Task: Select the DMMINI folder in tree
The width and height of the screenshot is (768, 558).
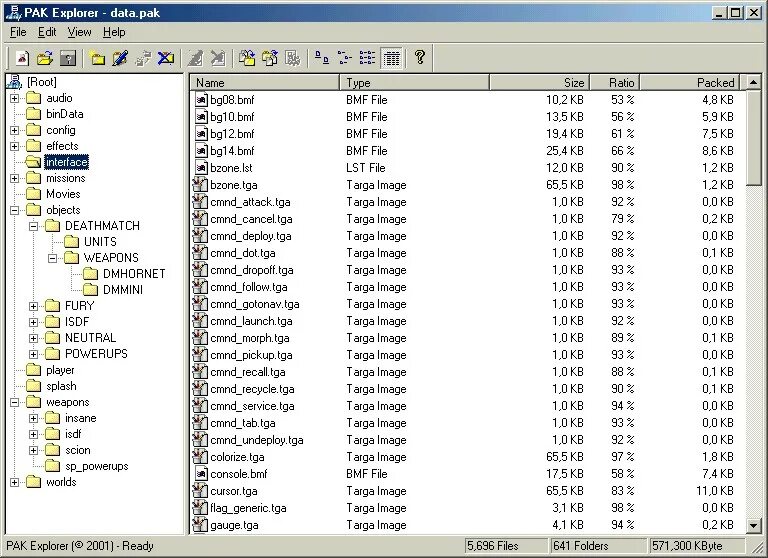Action: tap(123, 290)
